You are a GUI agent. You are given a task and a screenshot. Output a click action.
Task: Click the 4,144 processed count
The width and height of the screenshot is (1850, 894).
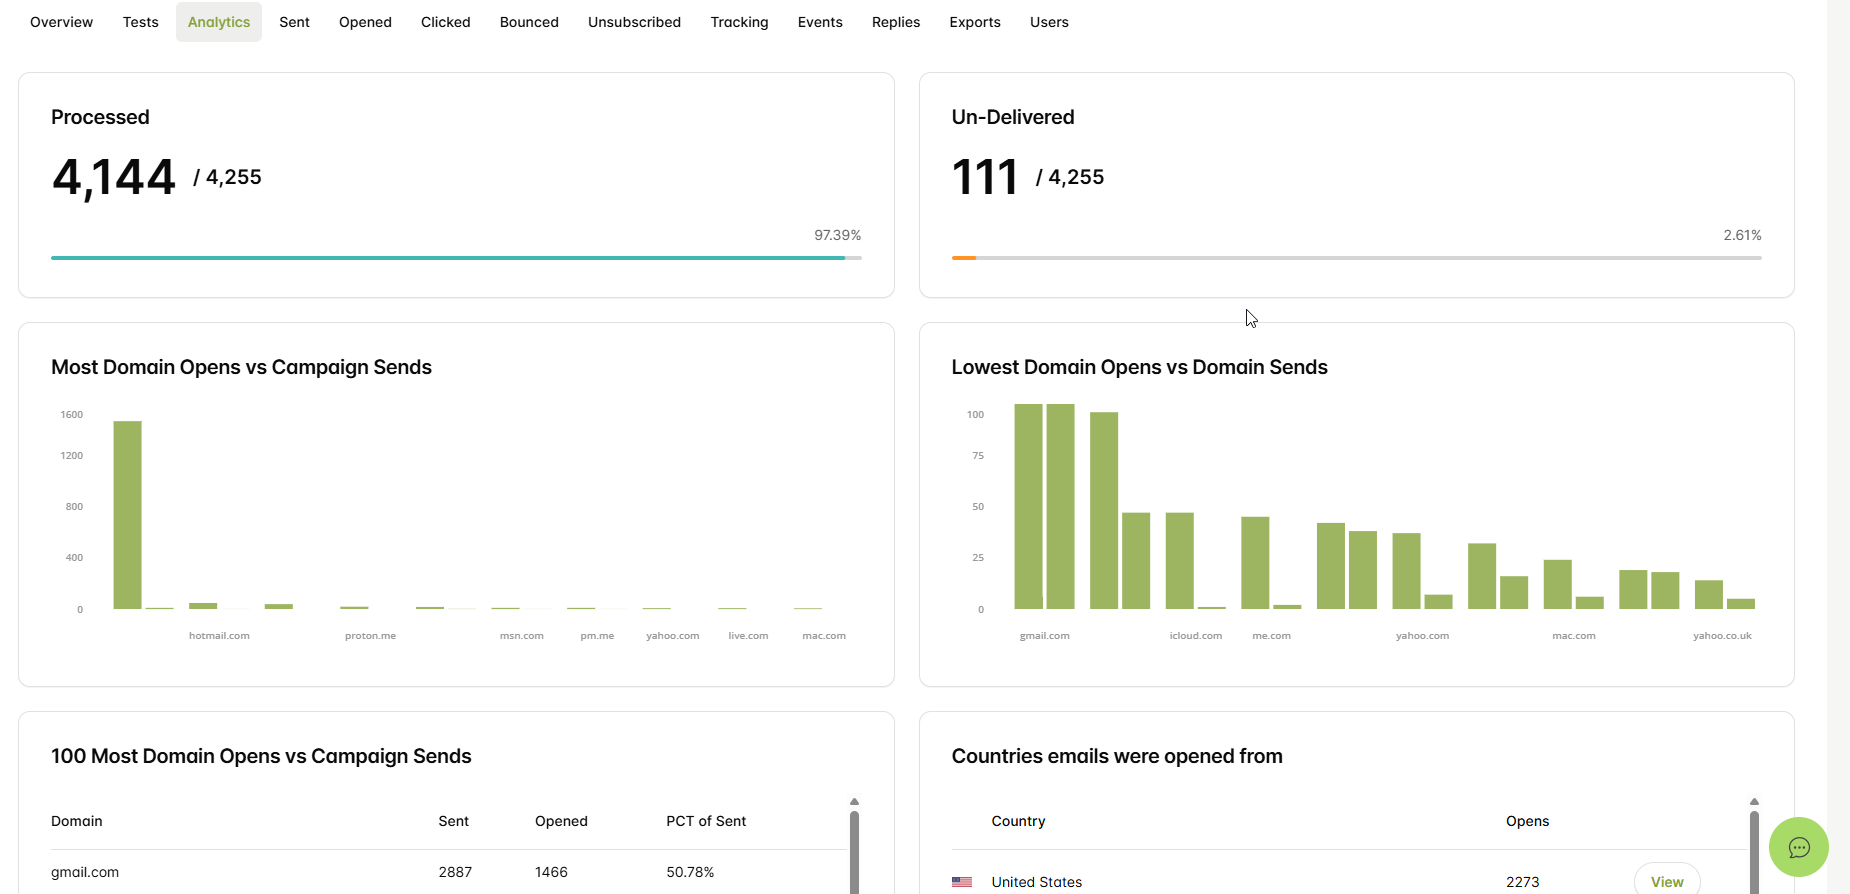point(113,178)
